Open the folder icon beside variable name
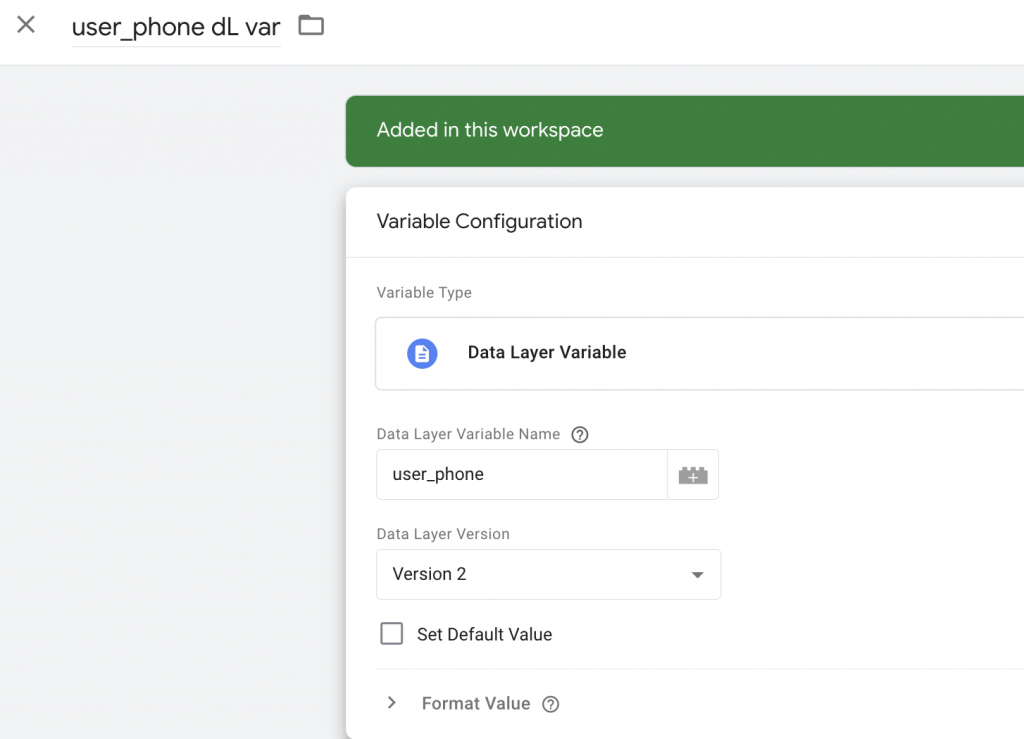The width and height of the screenshot is (1024, 739). click(x=311, y=25)
